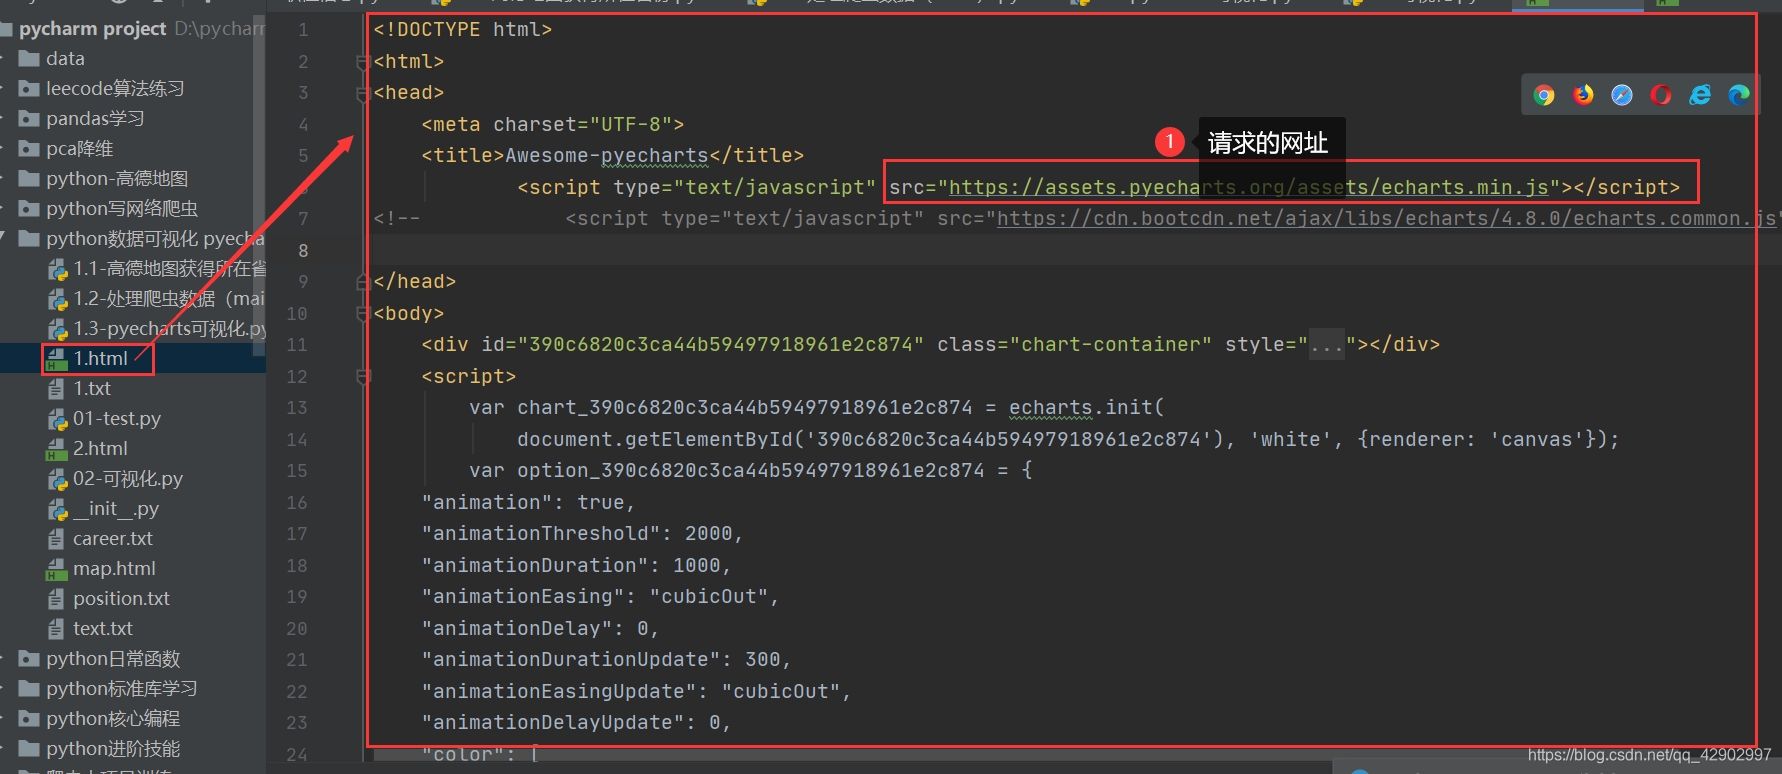The image size is (1782, 774).
Task: Click the pandas学习 folder icon
Action: pos(29,118)
